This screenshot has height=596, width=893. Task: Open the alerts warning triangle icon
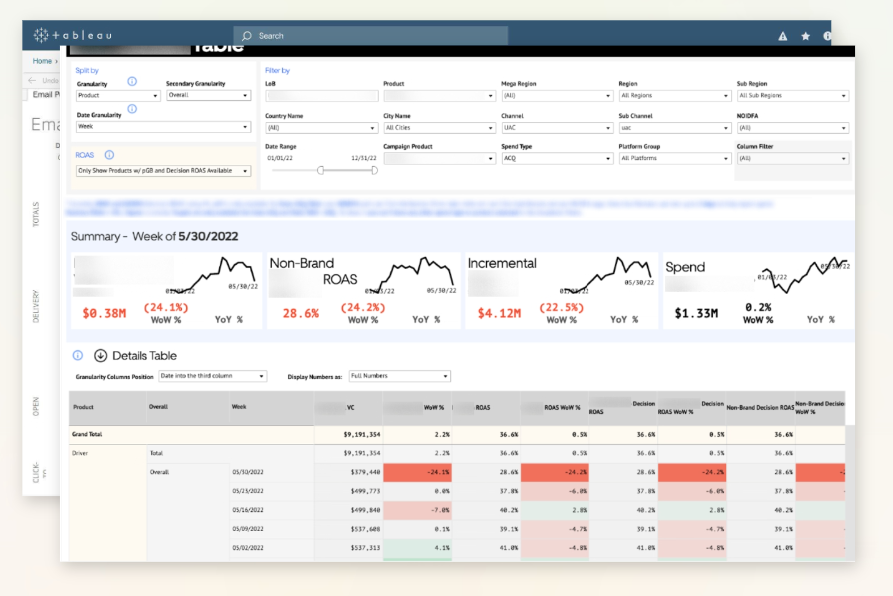coord(783,36)
